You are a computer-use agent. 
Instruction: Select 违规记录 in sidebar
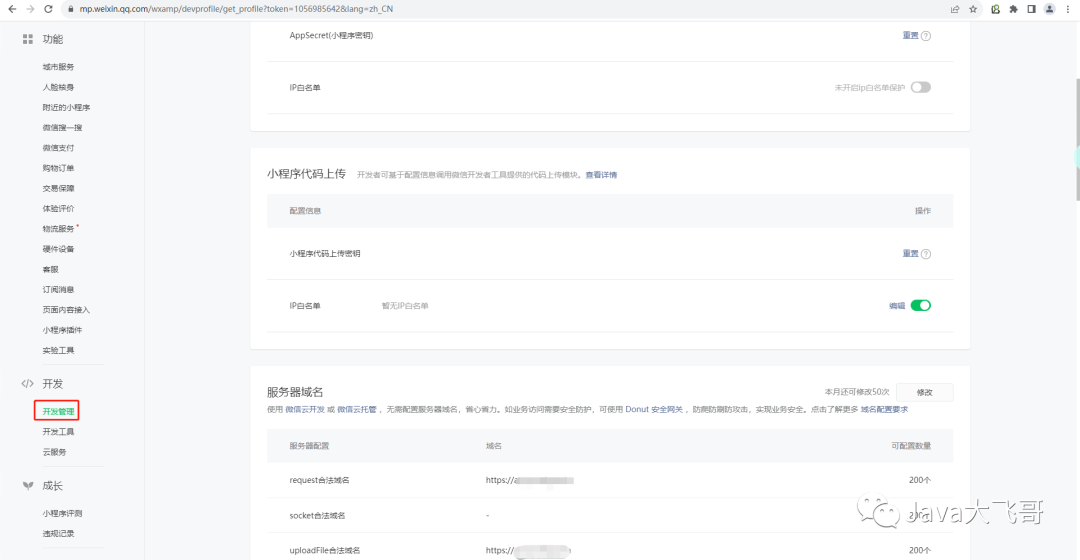[x=58, y=534]
